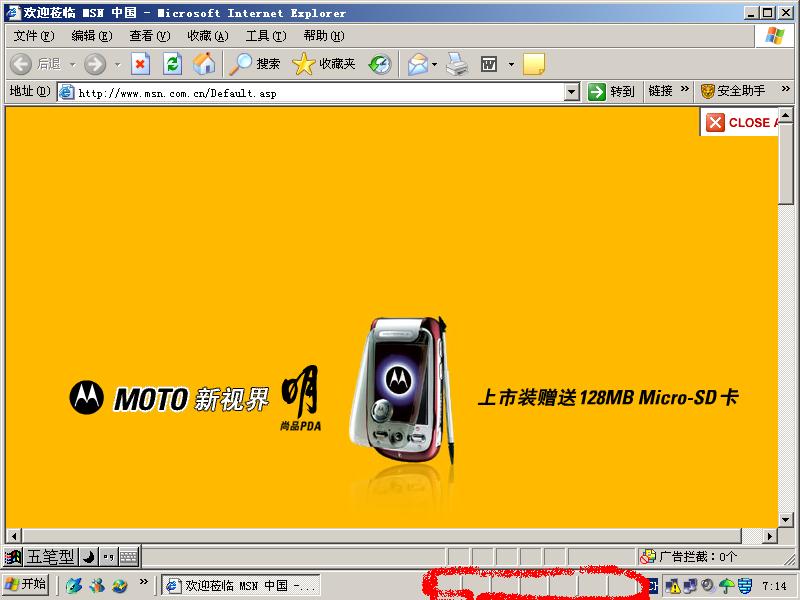
Task: Expand the Back button history dropdown
Action: [72, 65]
